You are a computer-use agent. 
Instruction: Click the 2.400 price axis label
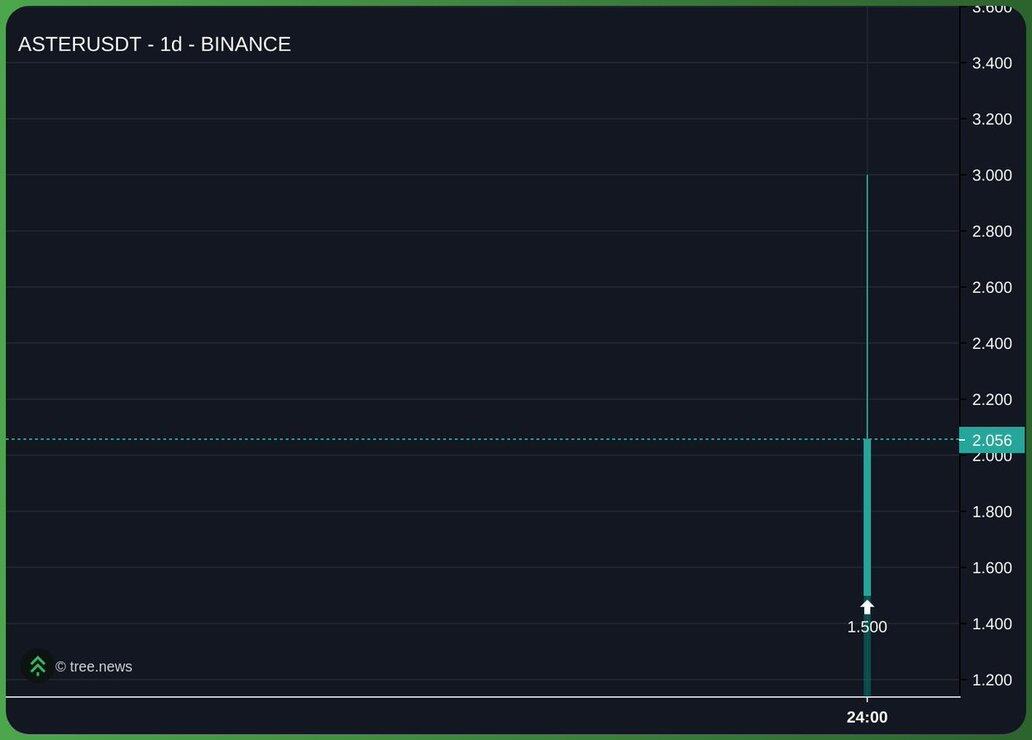(x=991, y=344)
